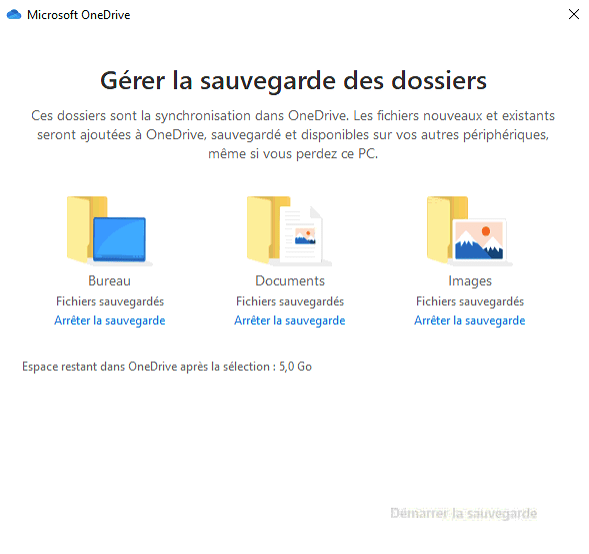Select the Bureau folder icon
Screen dimensions: 589x554
coord(109,230)
